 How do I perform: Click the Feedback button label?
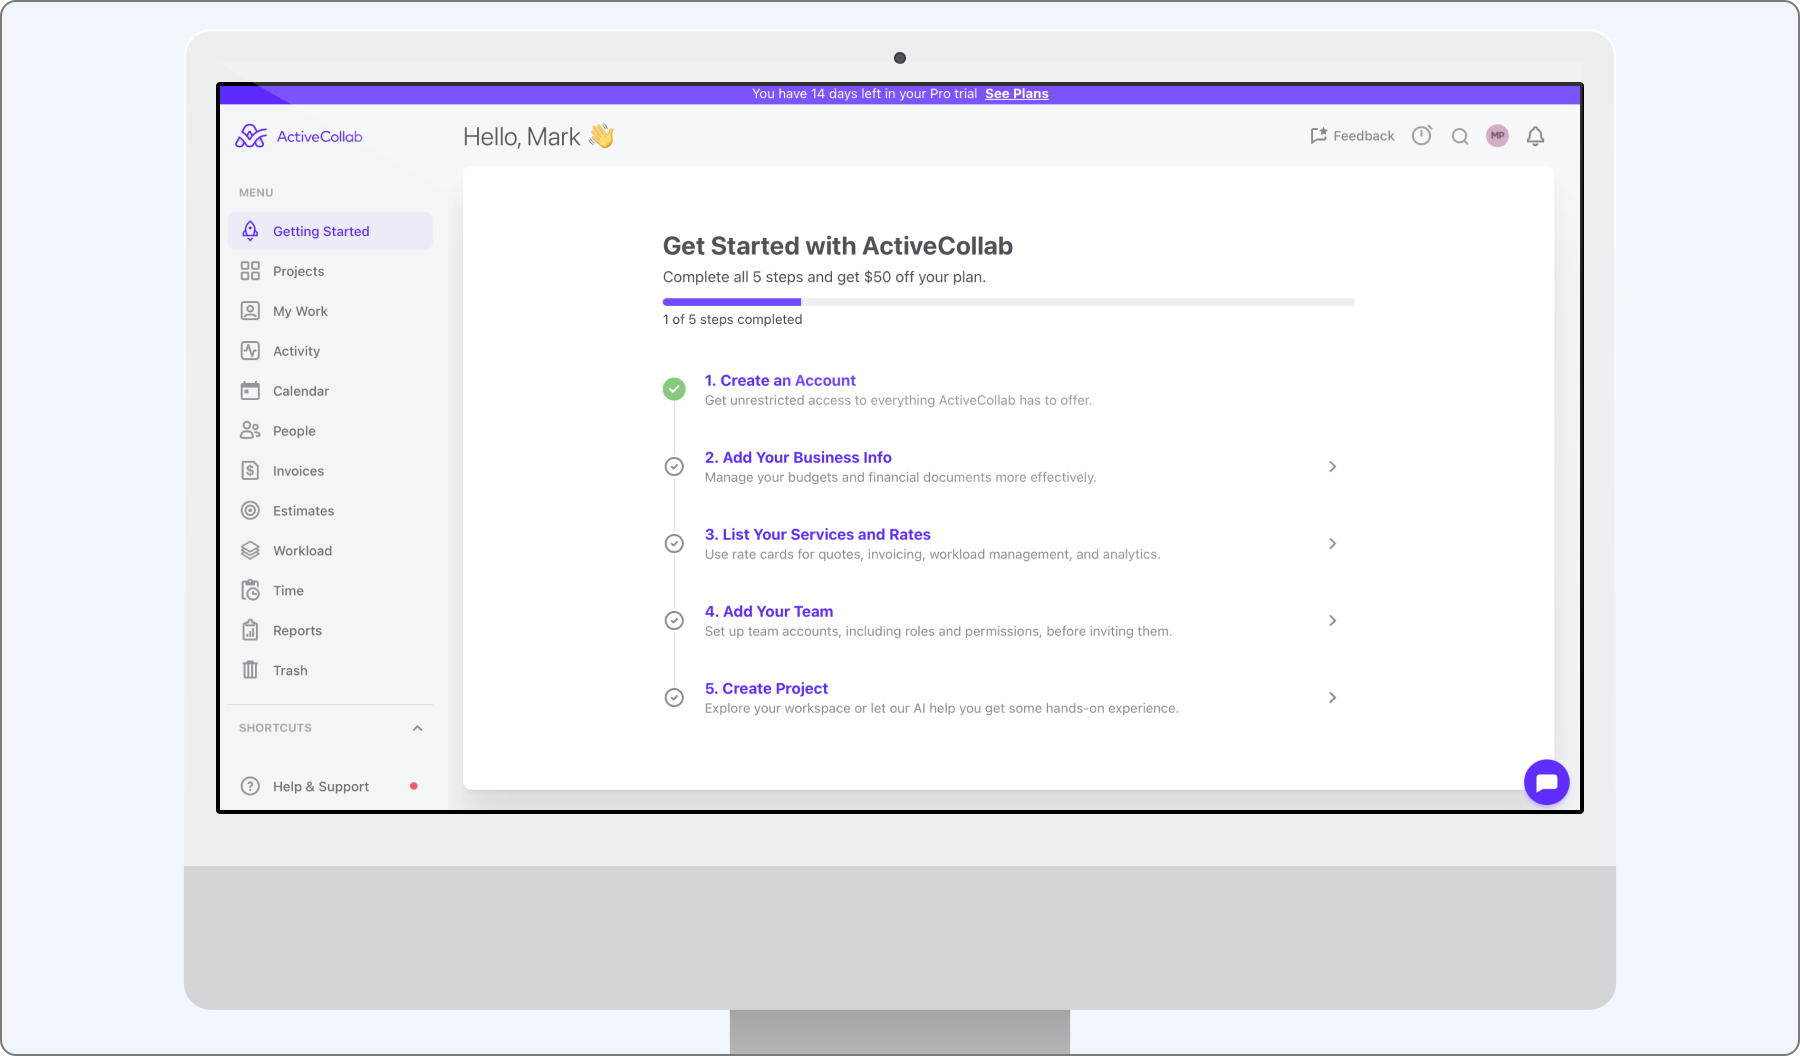click(1363, 136)
